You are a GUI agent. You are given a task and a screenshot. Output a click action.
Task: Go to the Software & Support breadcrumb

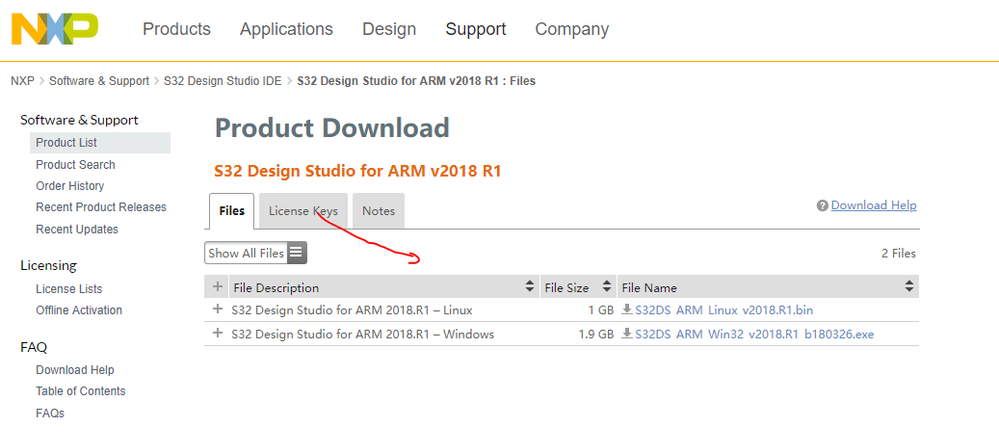(x=99, y=81)
